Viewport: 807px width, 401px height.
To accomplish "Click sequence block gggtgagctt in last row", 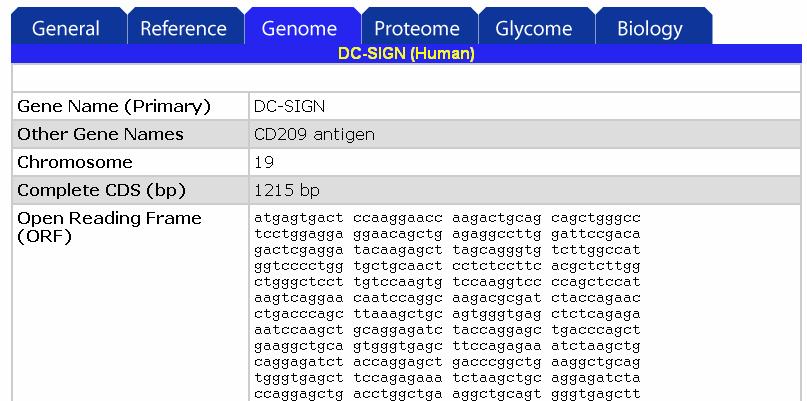I will [595, 394].
